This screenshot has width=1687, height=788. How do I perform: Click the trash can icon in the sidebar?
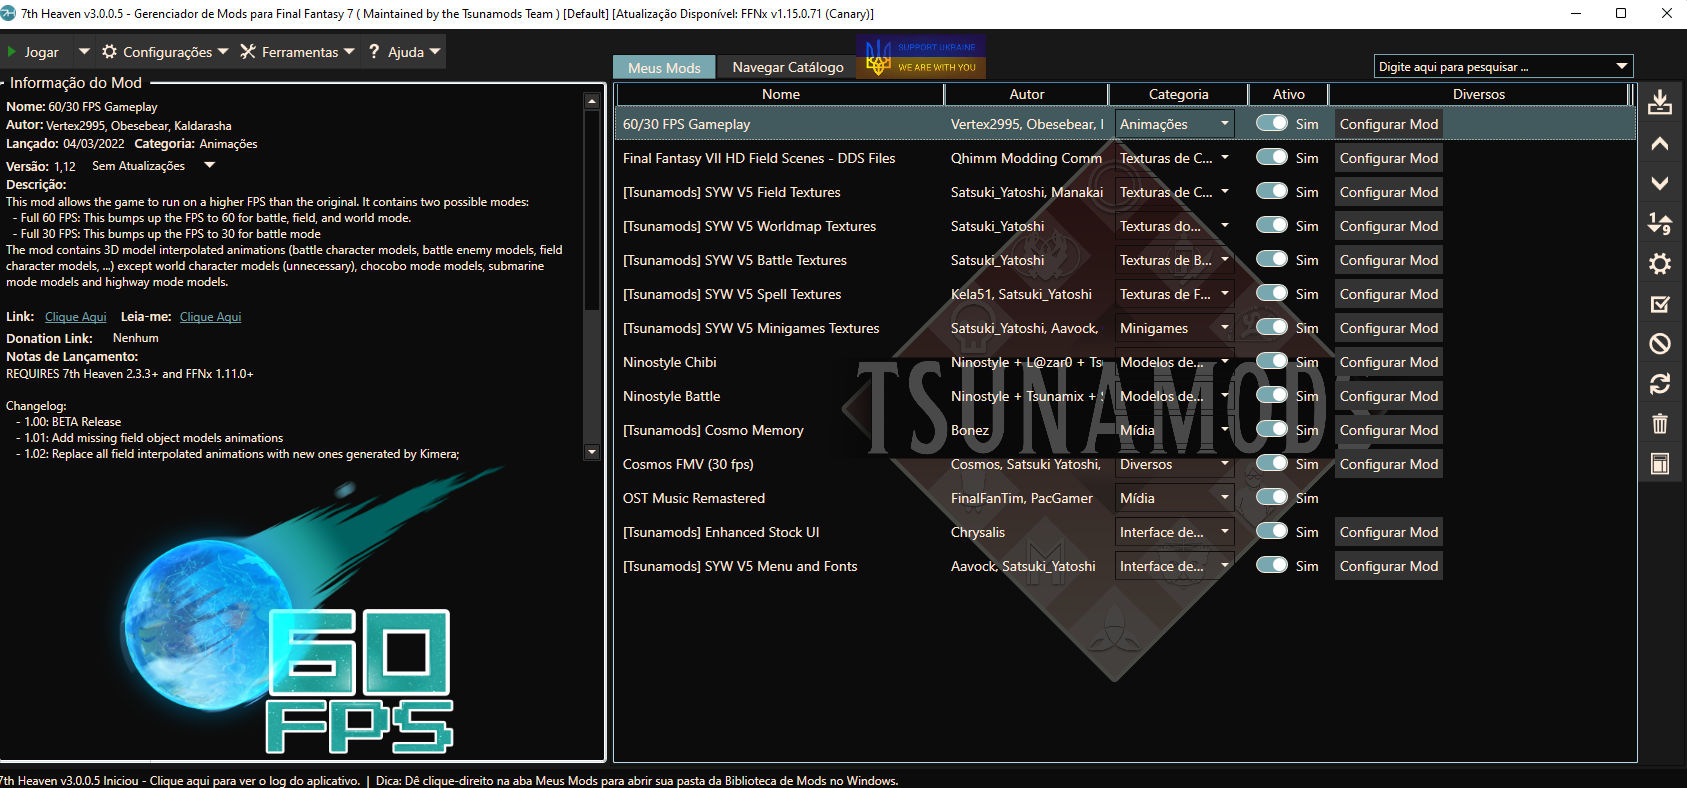(1660, 424)
